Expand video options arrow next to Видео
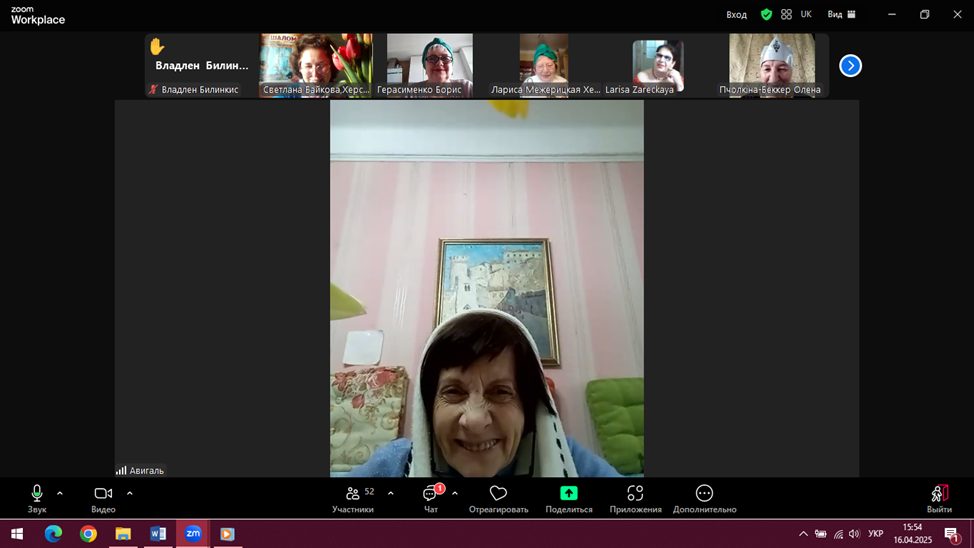The image size is (974, 548). click(129, 493)
